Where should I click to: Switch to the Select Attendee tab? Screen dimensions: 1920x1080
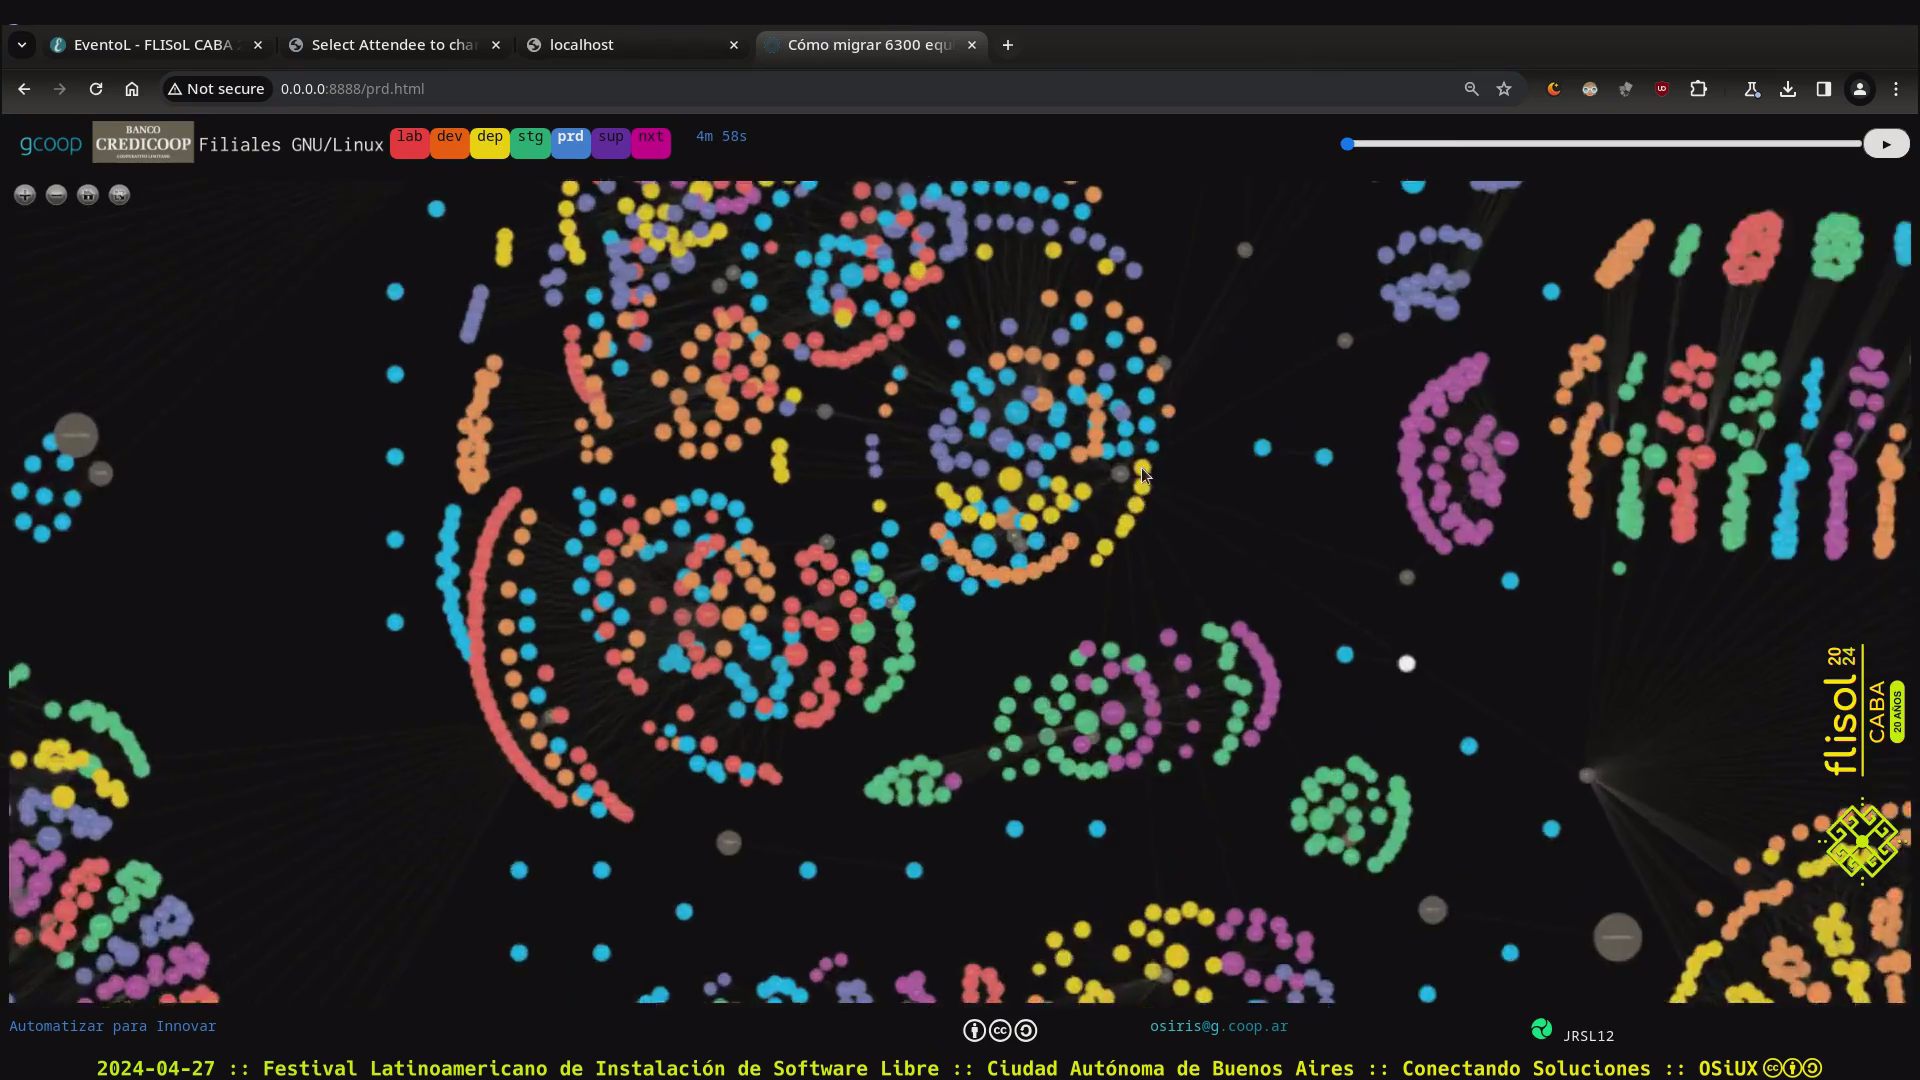(393, 45)
